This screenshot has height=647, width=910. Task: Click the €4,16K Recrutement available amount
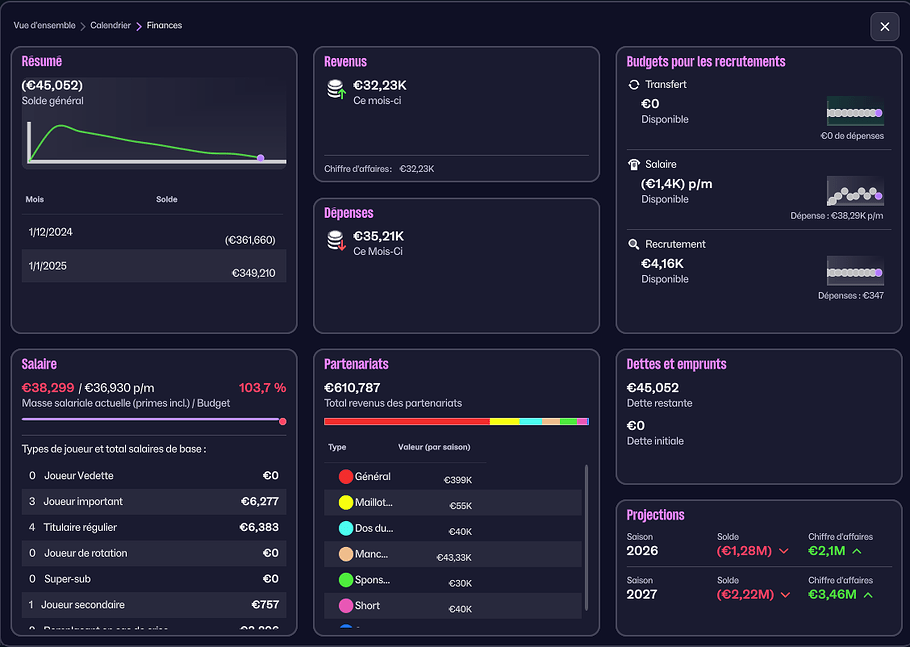[662, 263]
